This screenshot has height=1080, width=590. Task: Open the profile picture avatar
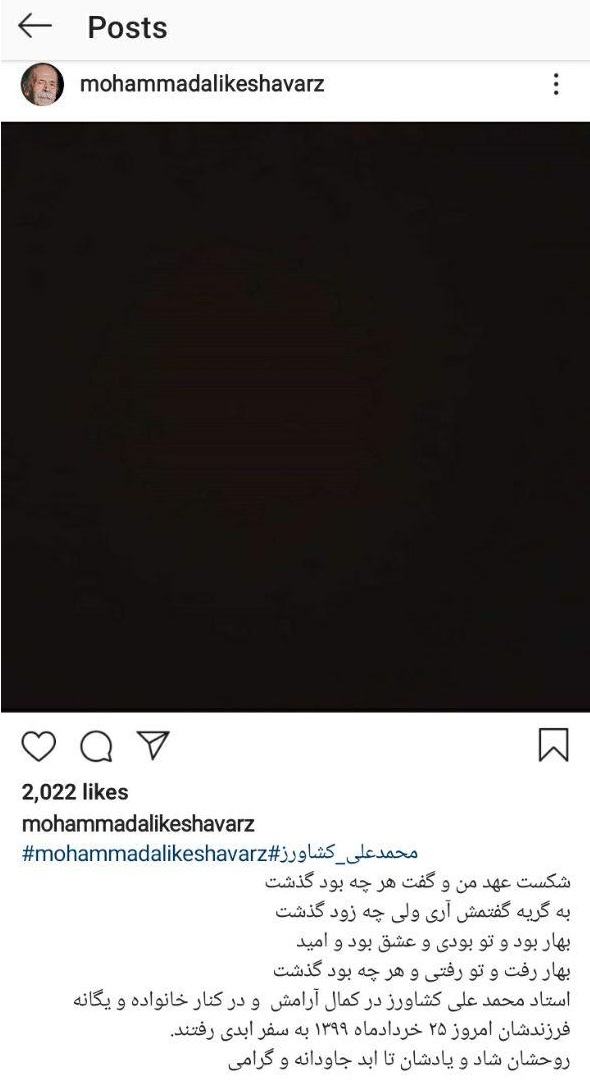point(42,85)
